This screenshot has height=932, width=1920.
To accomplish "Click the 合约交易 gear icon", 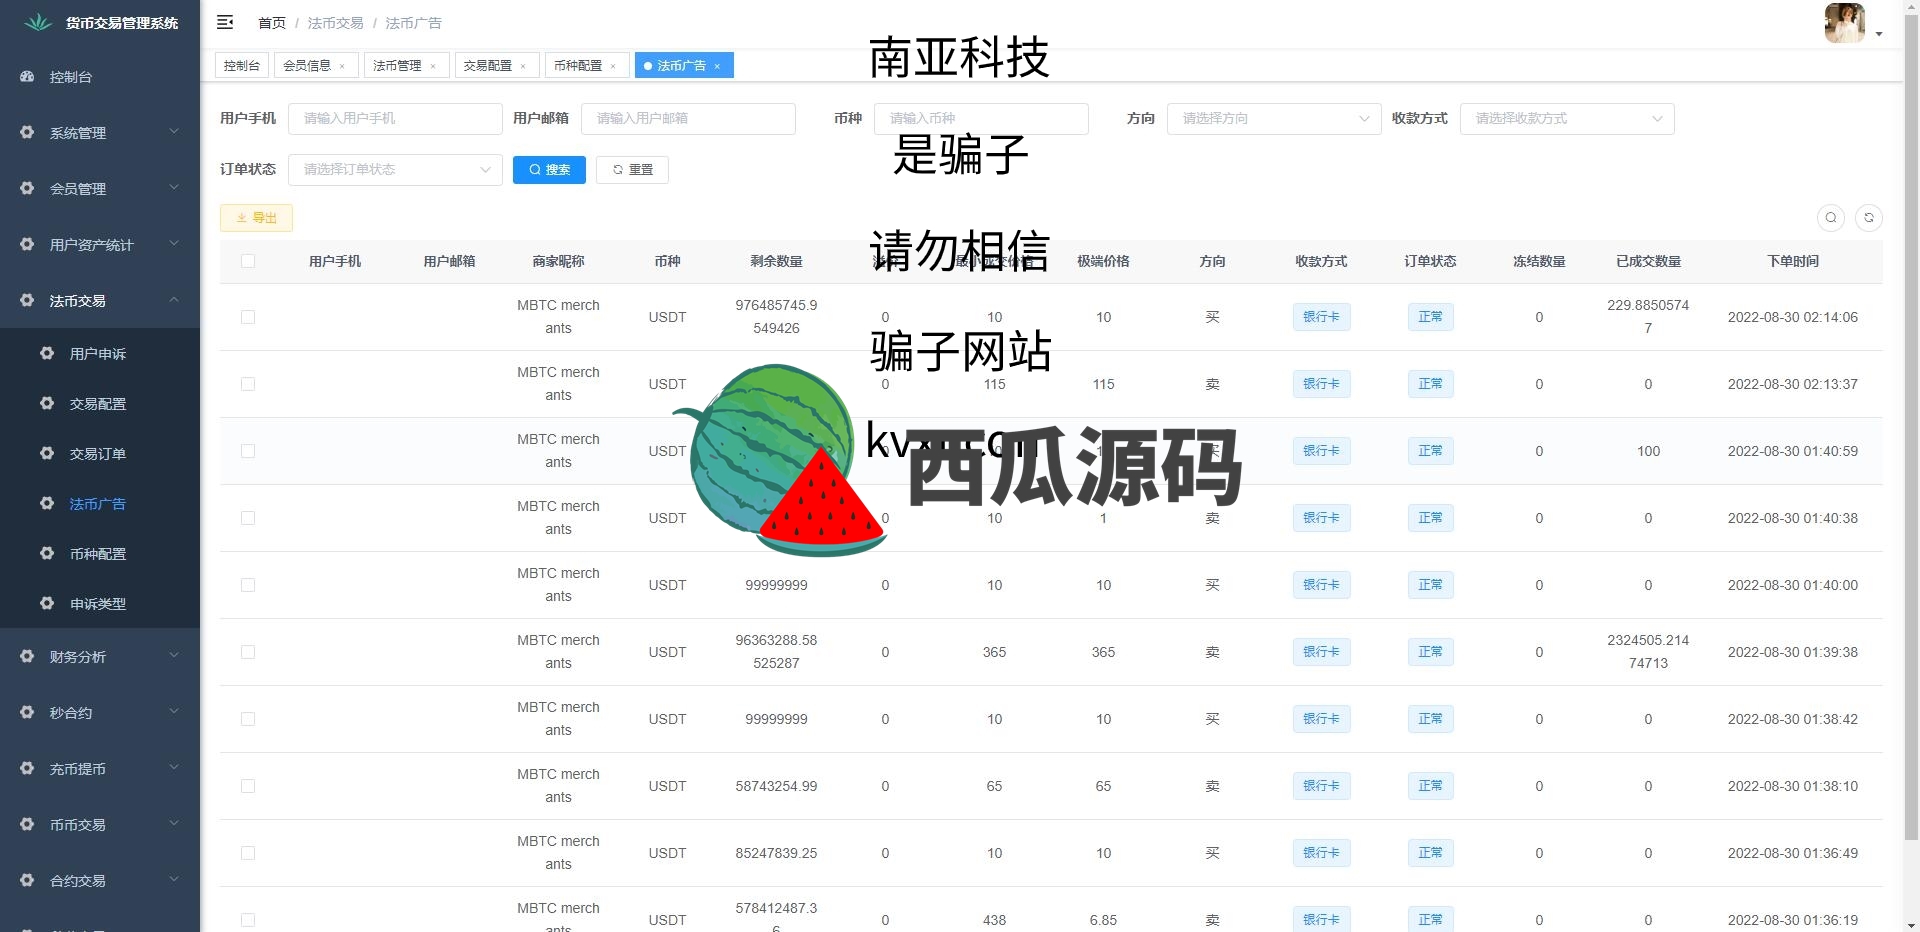I will pyautogui.click(x=28, y=880).
